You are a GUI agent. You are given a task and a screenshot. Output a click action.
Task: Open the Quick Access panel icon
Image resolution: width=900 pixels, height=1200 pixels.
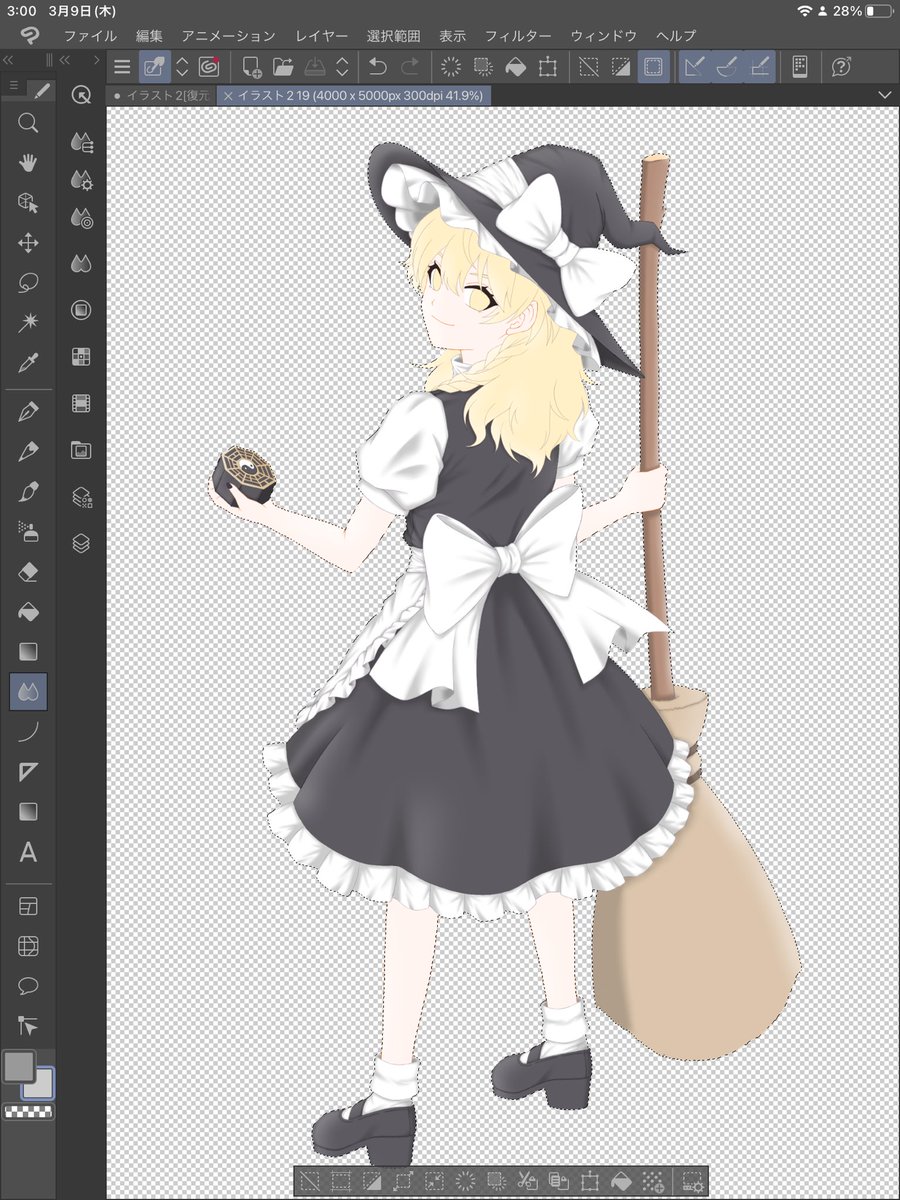(81, 95)
